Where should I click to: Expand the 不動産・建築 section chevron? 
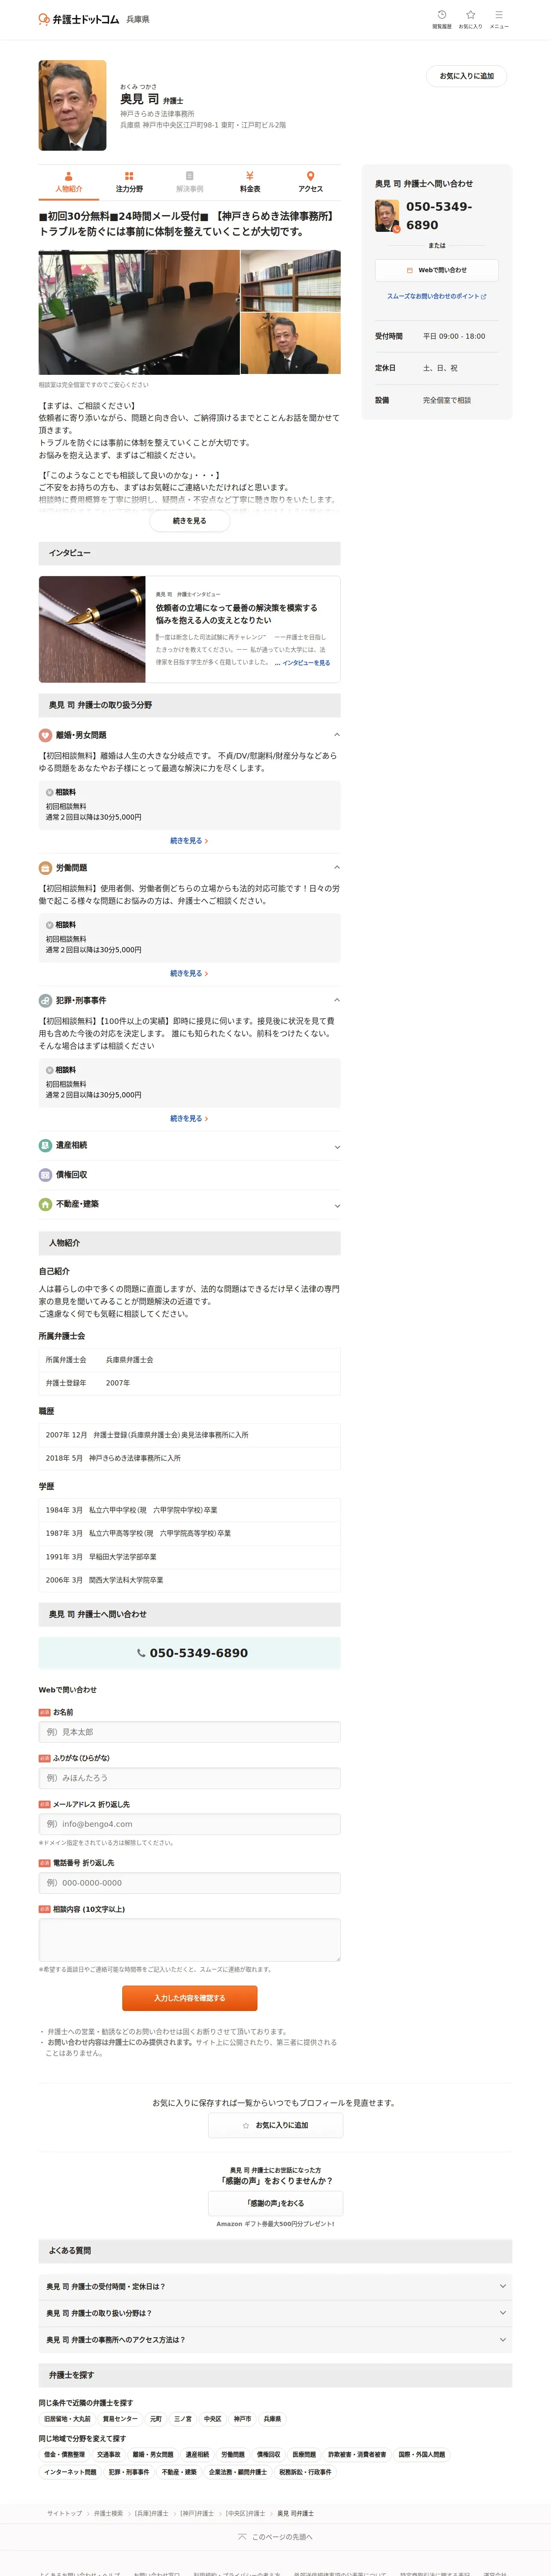337,1205
